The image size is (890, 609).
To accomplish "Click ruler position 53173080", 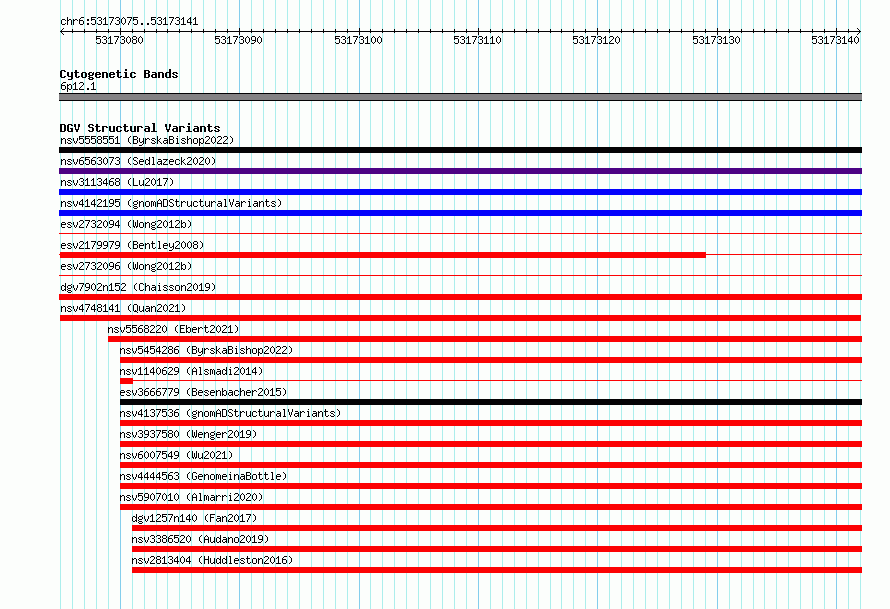I will pos(119,40).
